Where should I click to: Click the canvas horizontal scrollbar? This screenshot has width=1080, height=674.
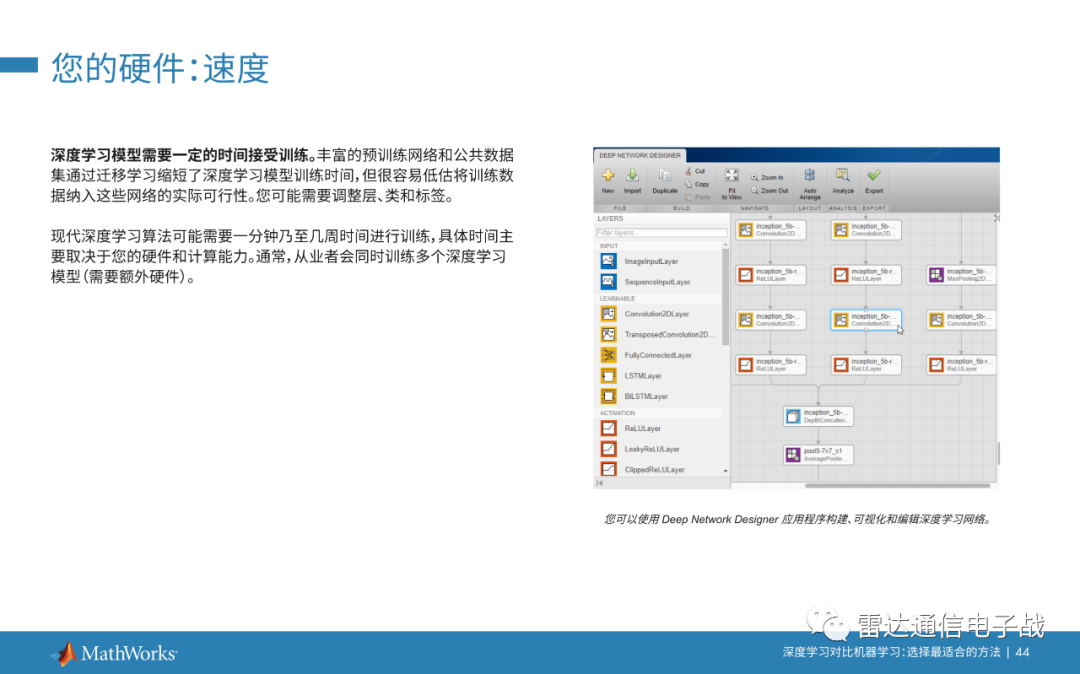click(x=897, y=485)
